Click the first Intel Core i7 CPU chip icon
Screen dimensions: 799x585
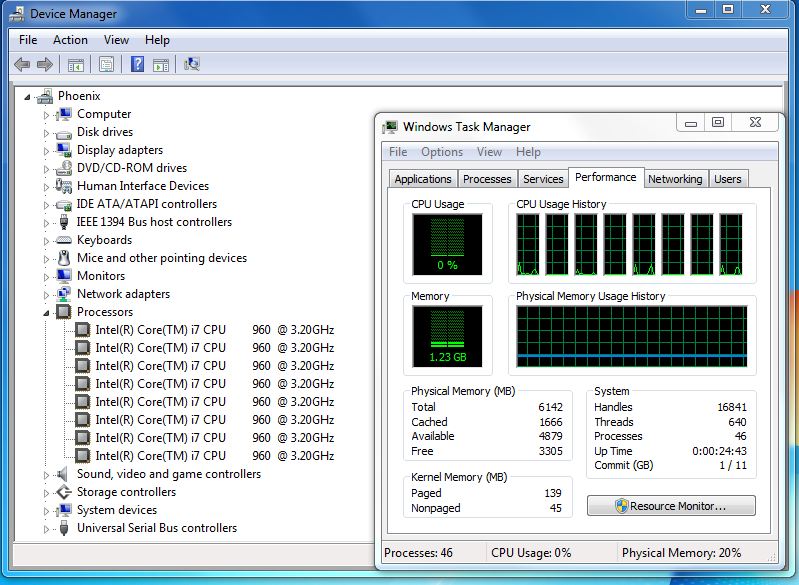coord(82,330)
